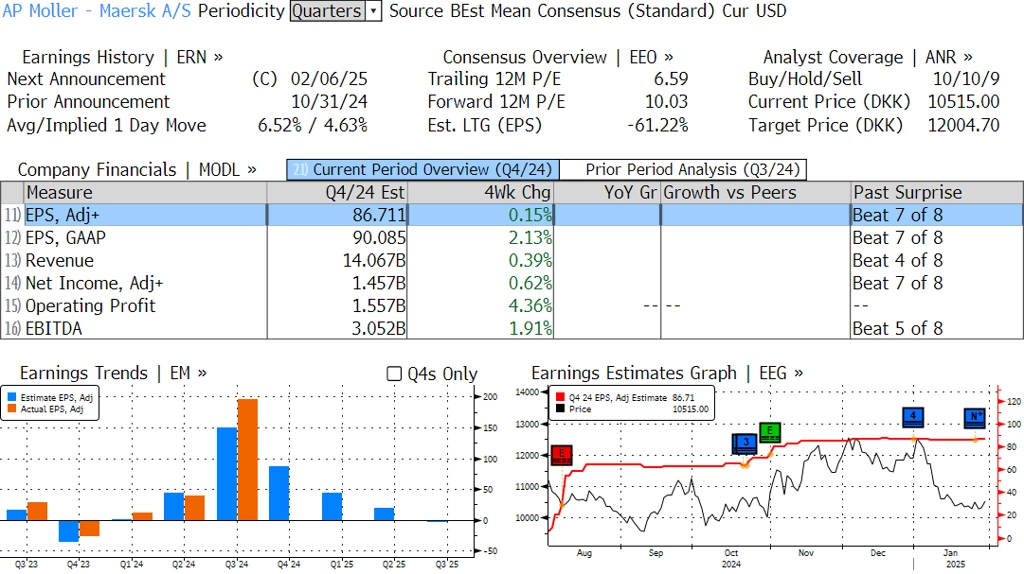
Task: Open Earnings Trends EM link
Action: pos(113,373)
